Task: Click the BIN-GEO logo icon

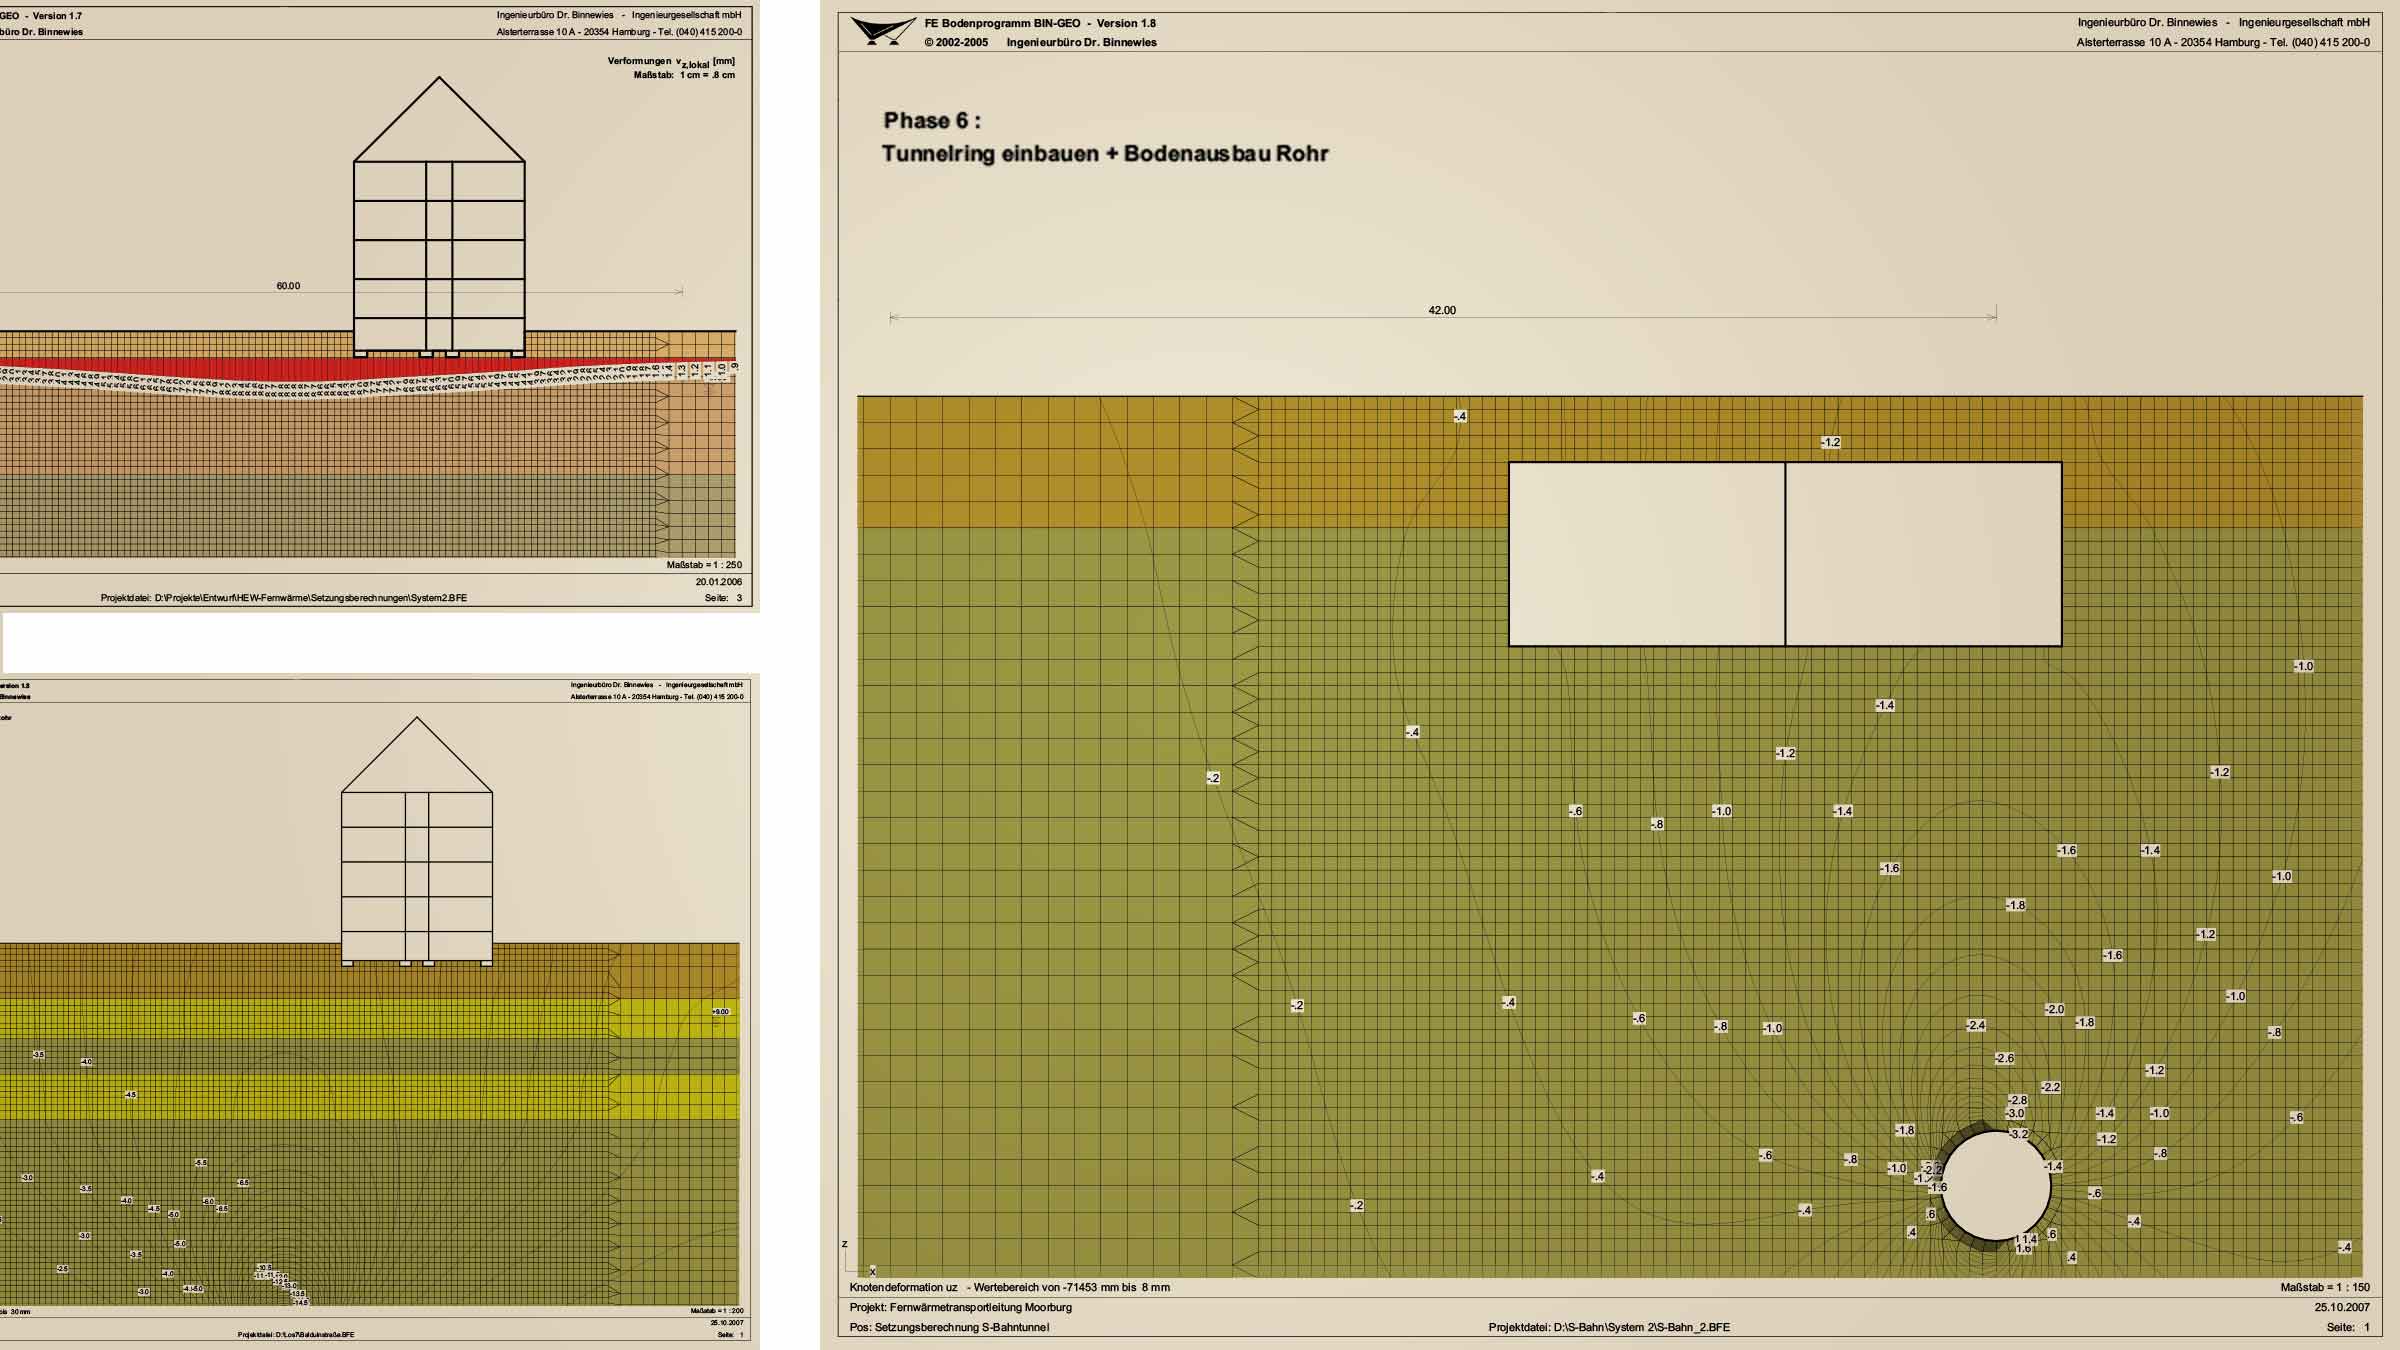Action: pyautogui.click(x=883, y=31)
